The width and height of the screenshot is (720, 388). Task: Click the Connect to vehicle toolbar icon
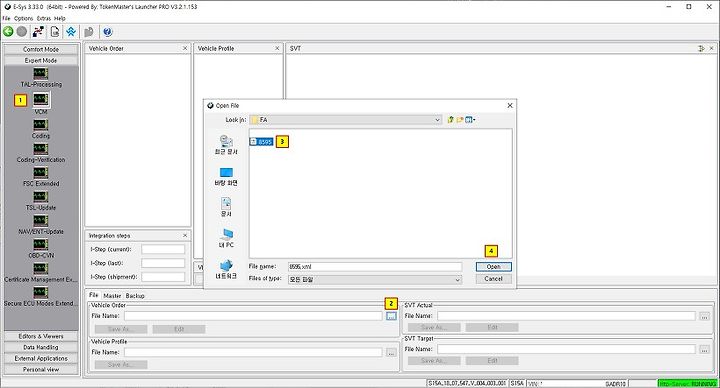click(38, 31)
